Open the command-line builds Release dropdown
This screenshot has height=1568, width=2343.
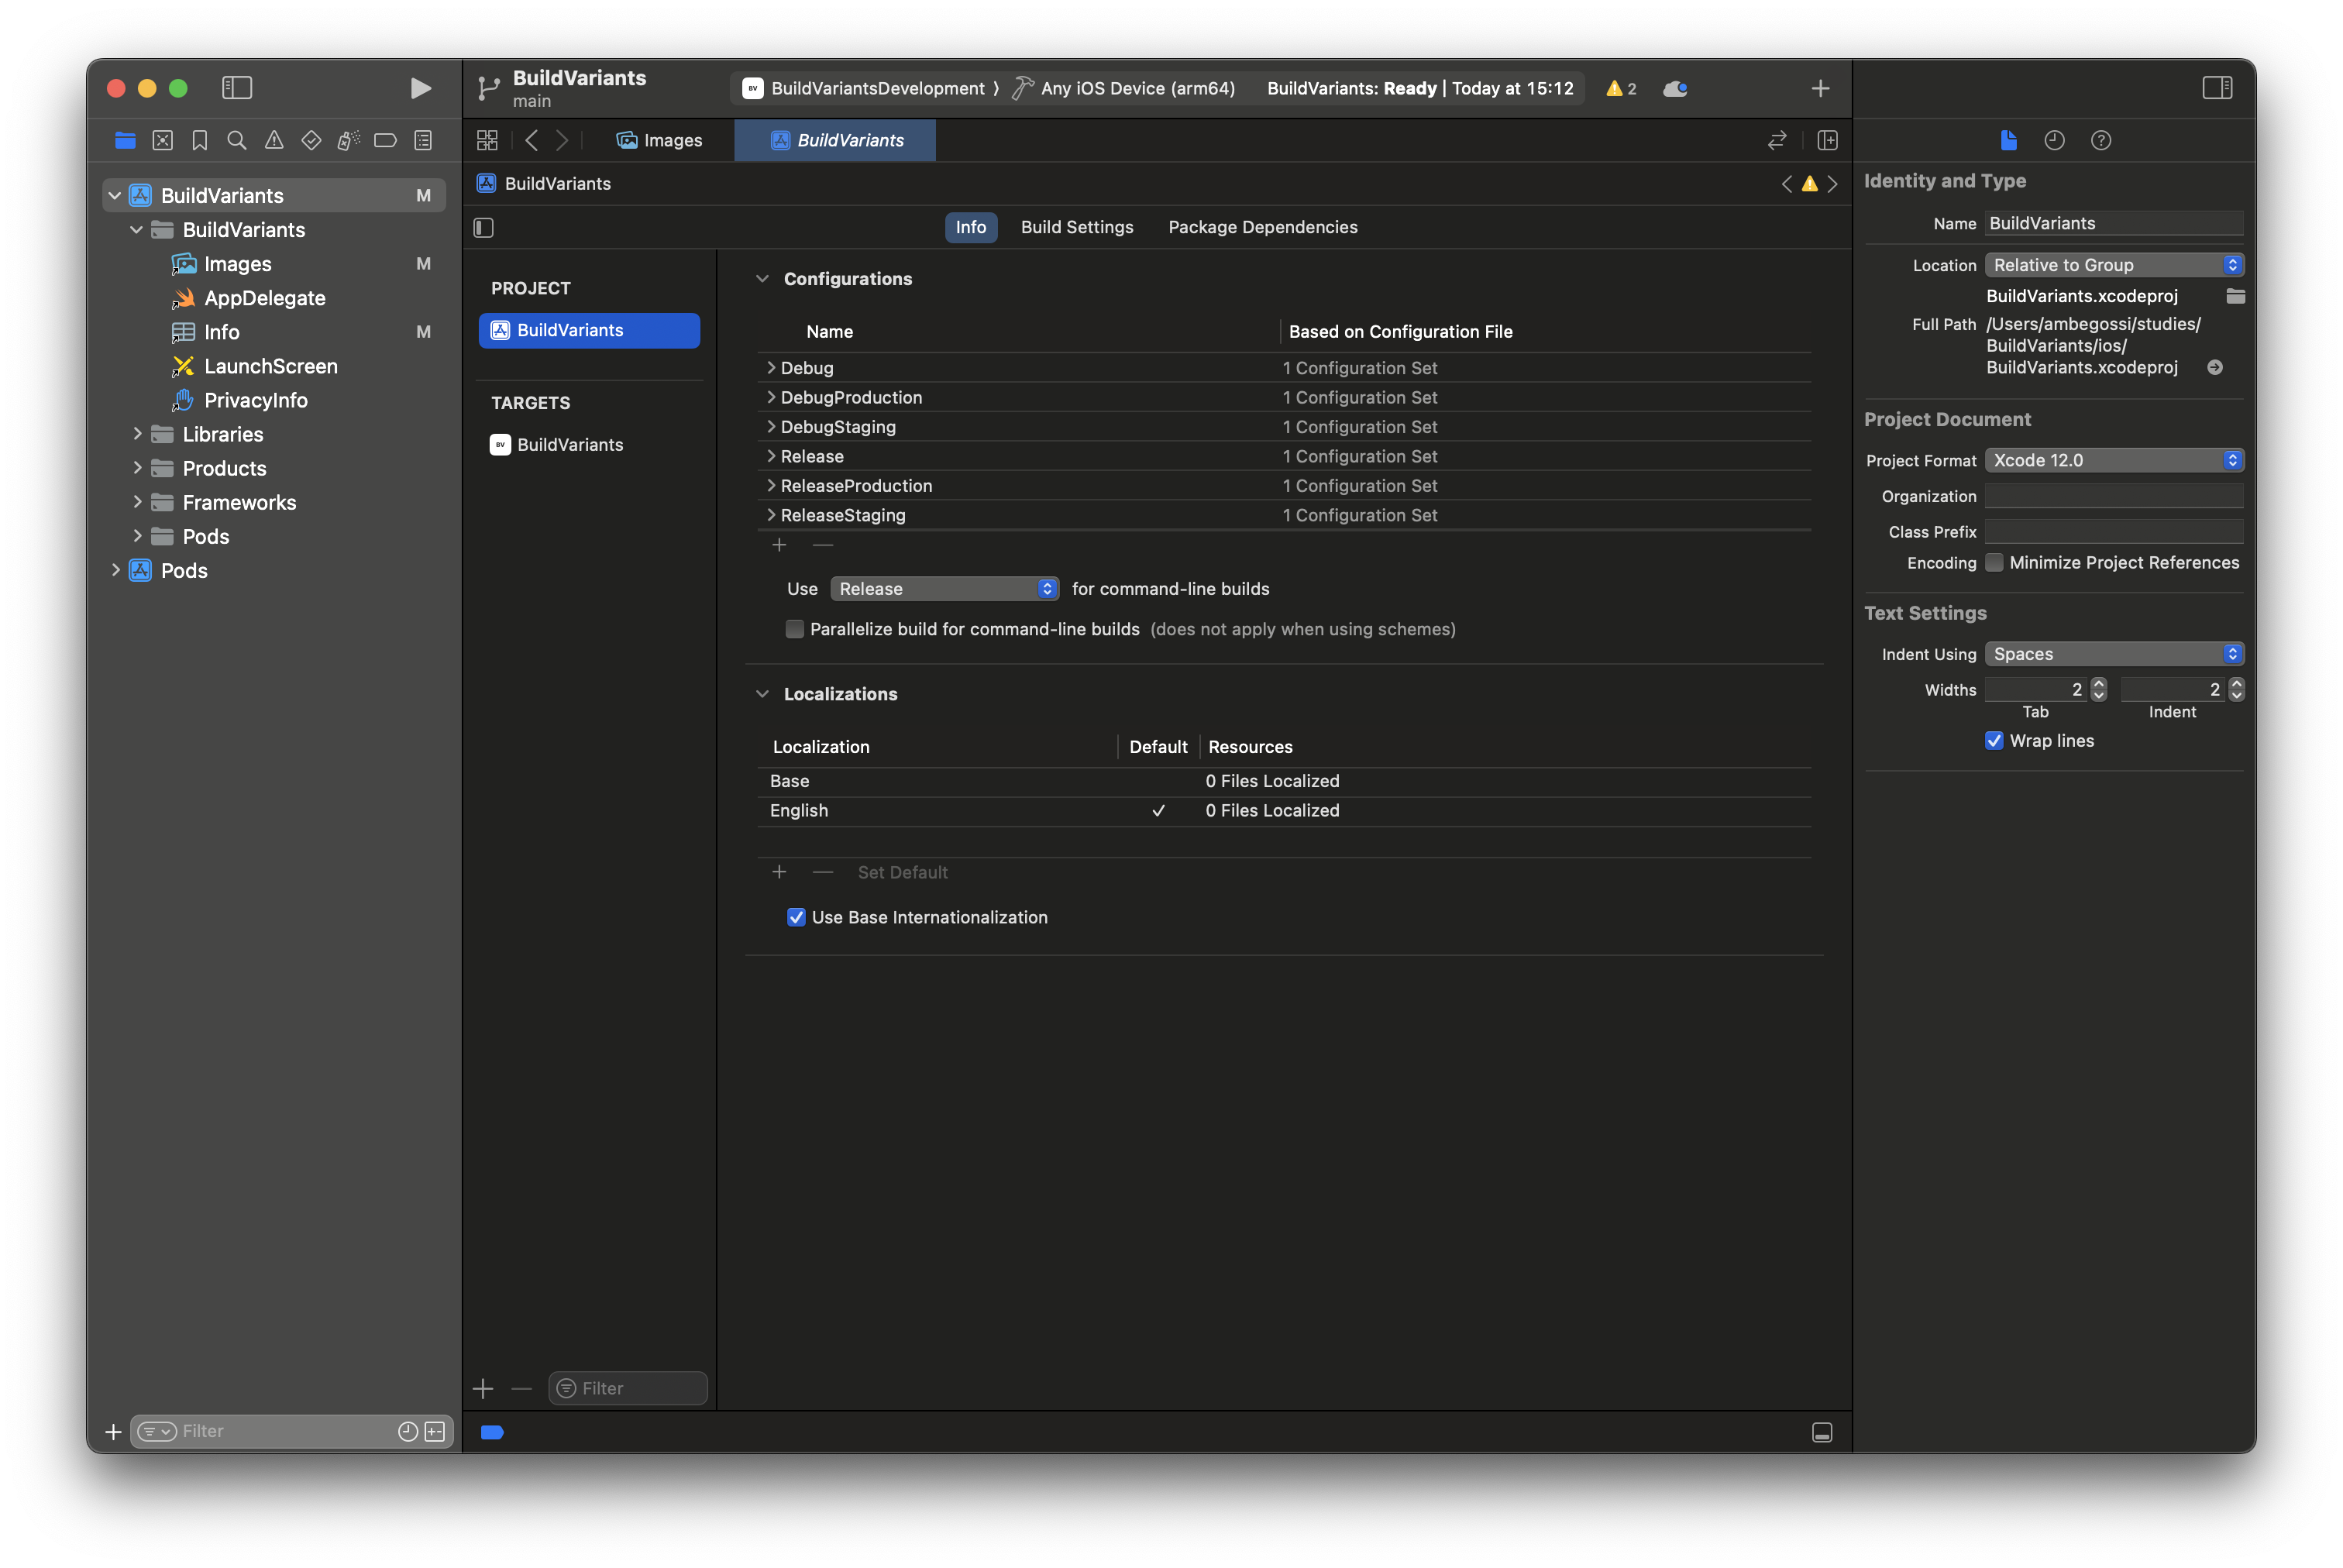point(944,589)
